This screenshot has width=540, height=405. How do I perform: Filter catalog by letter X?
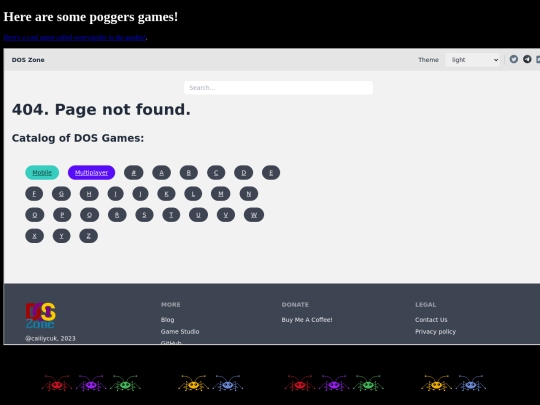[x=34, y=236]
